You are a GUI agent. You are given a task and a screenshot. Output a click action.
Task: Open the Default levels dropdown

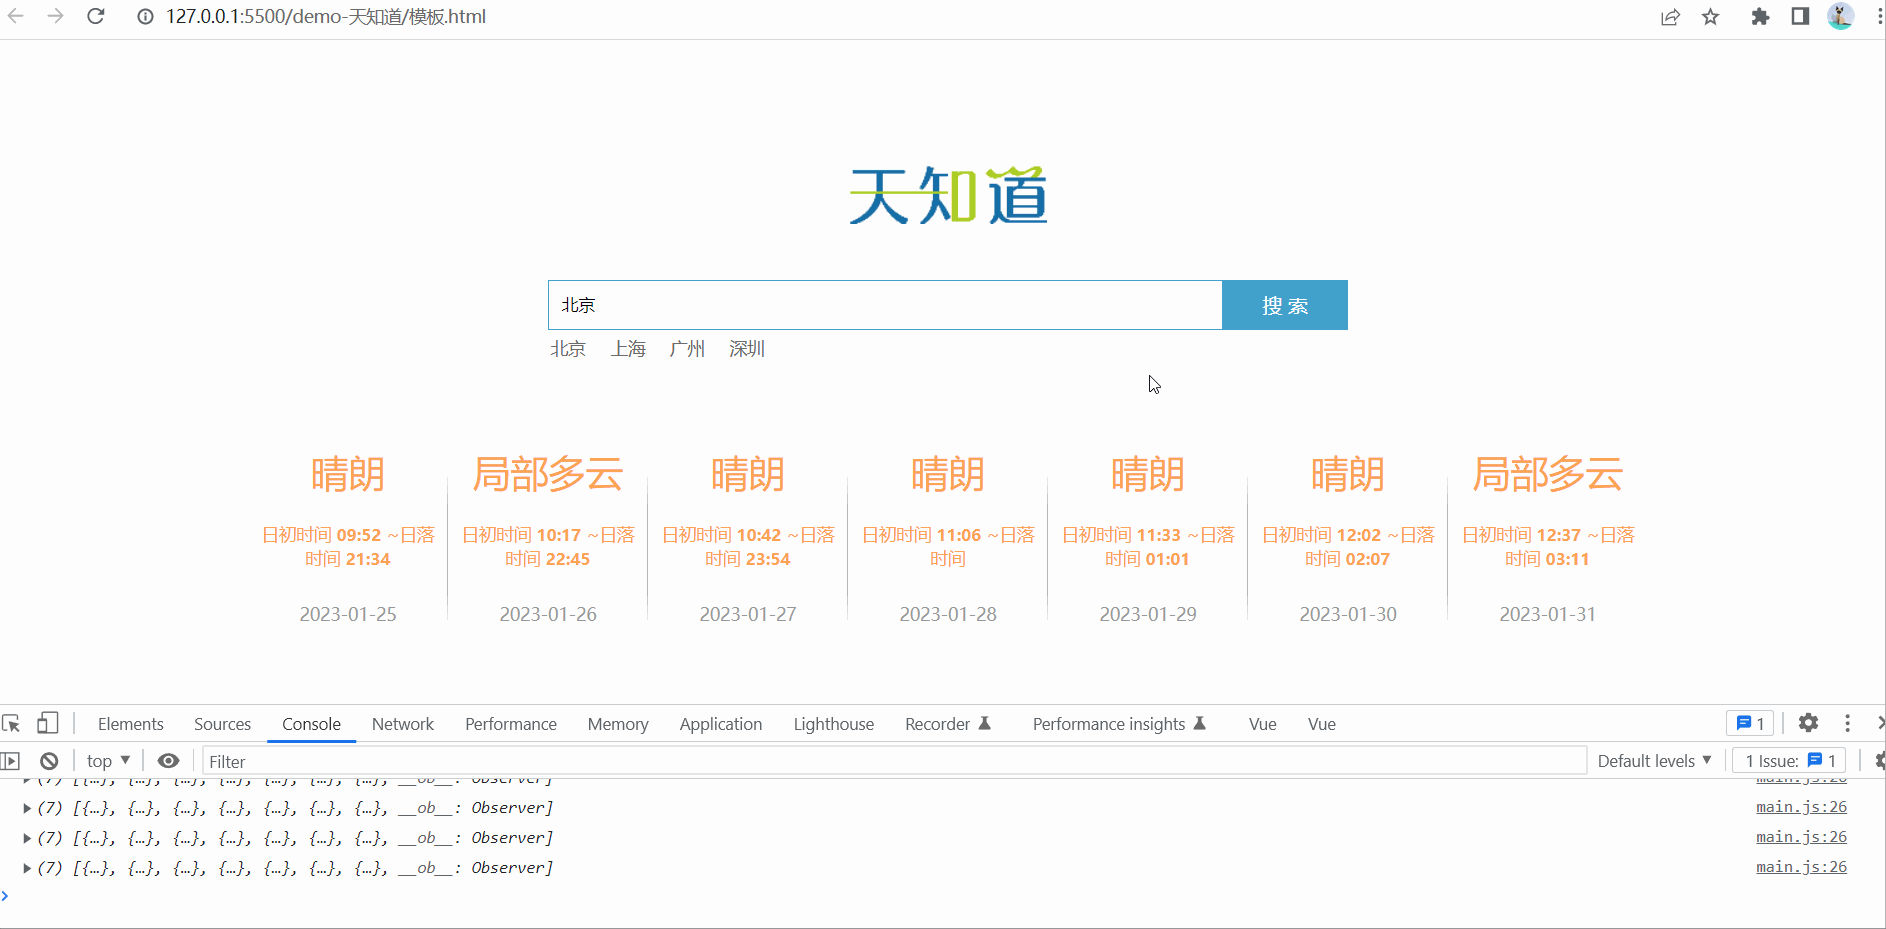pyautogui.click(x=1653, y=760)
